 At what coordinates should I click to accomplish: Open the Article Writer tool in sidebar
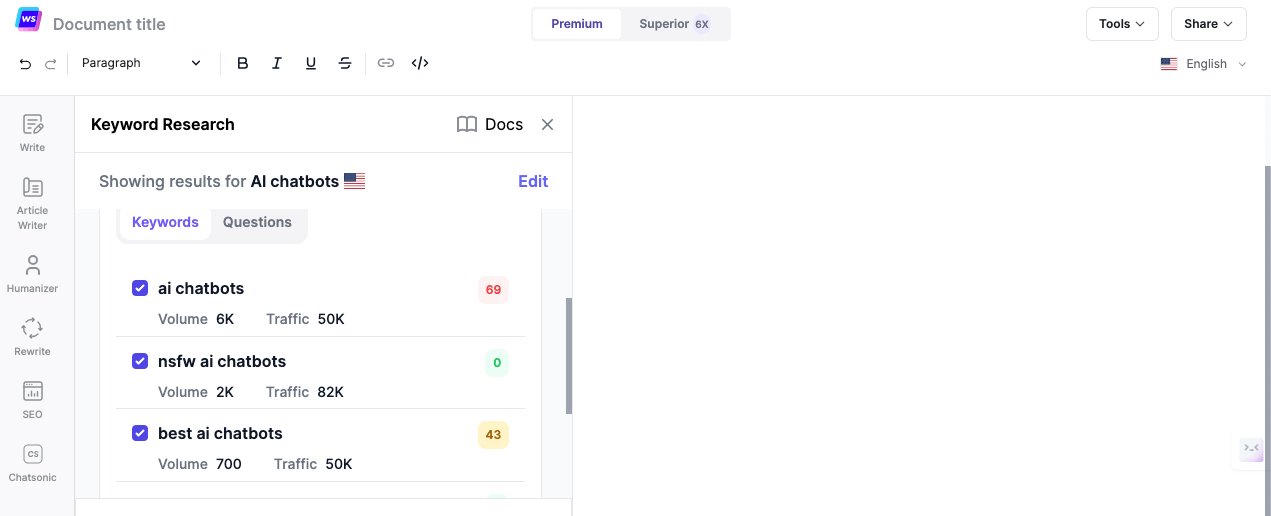pyautogui.click(x=32, y=203)
